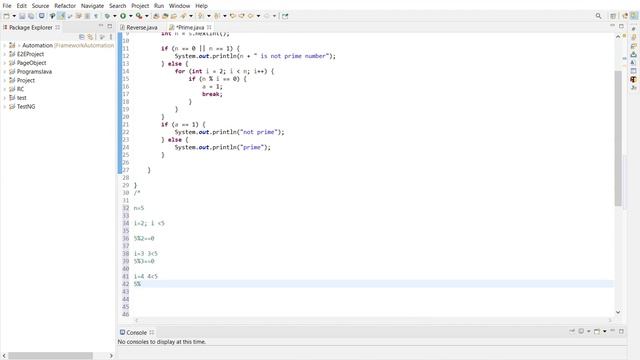
Task: Open the Open Console dropdown arrow
Action: (604, 331)
